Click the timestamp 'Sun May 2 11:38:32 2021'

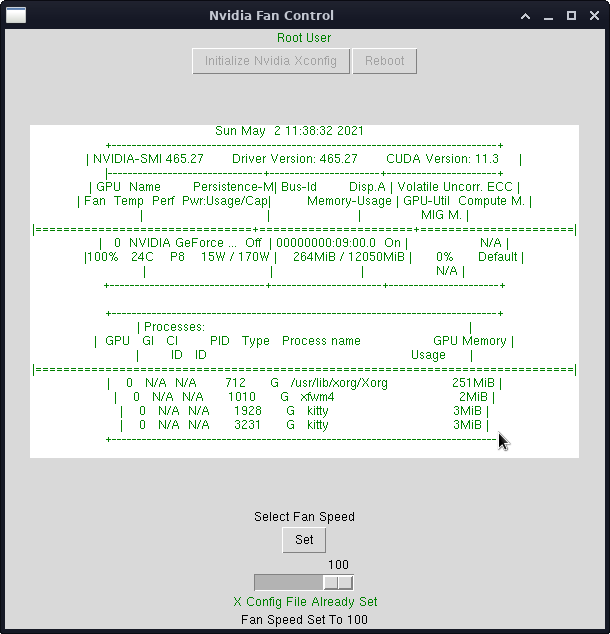pyautogui.click(x=289, y=131)
